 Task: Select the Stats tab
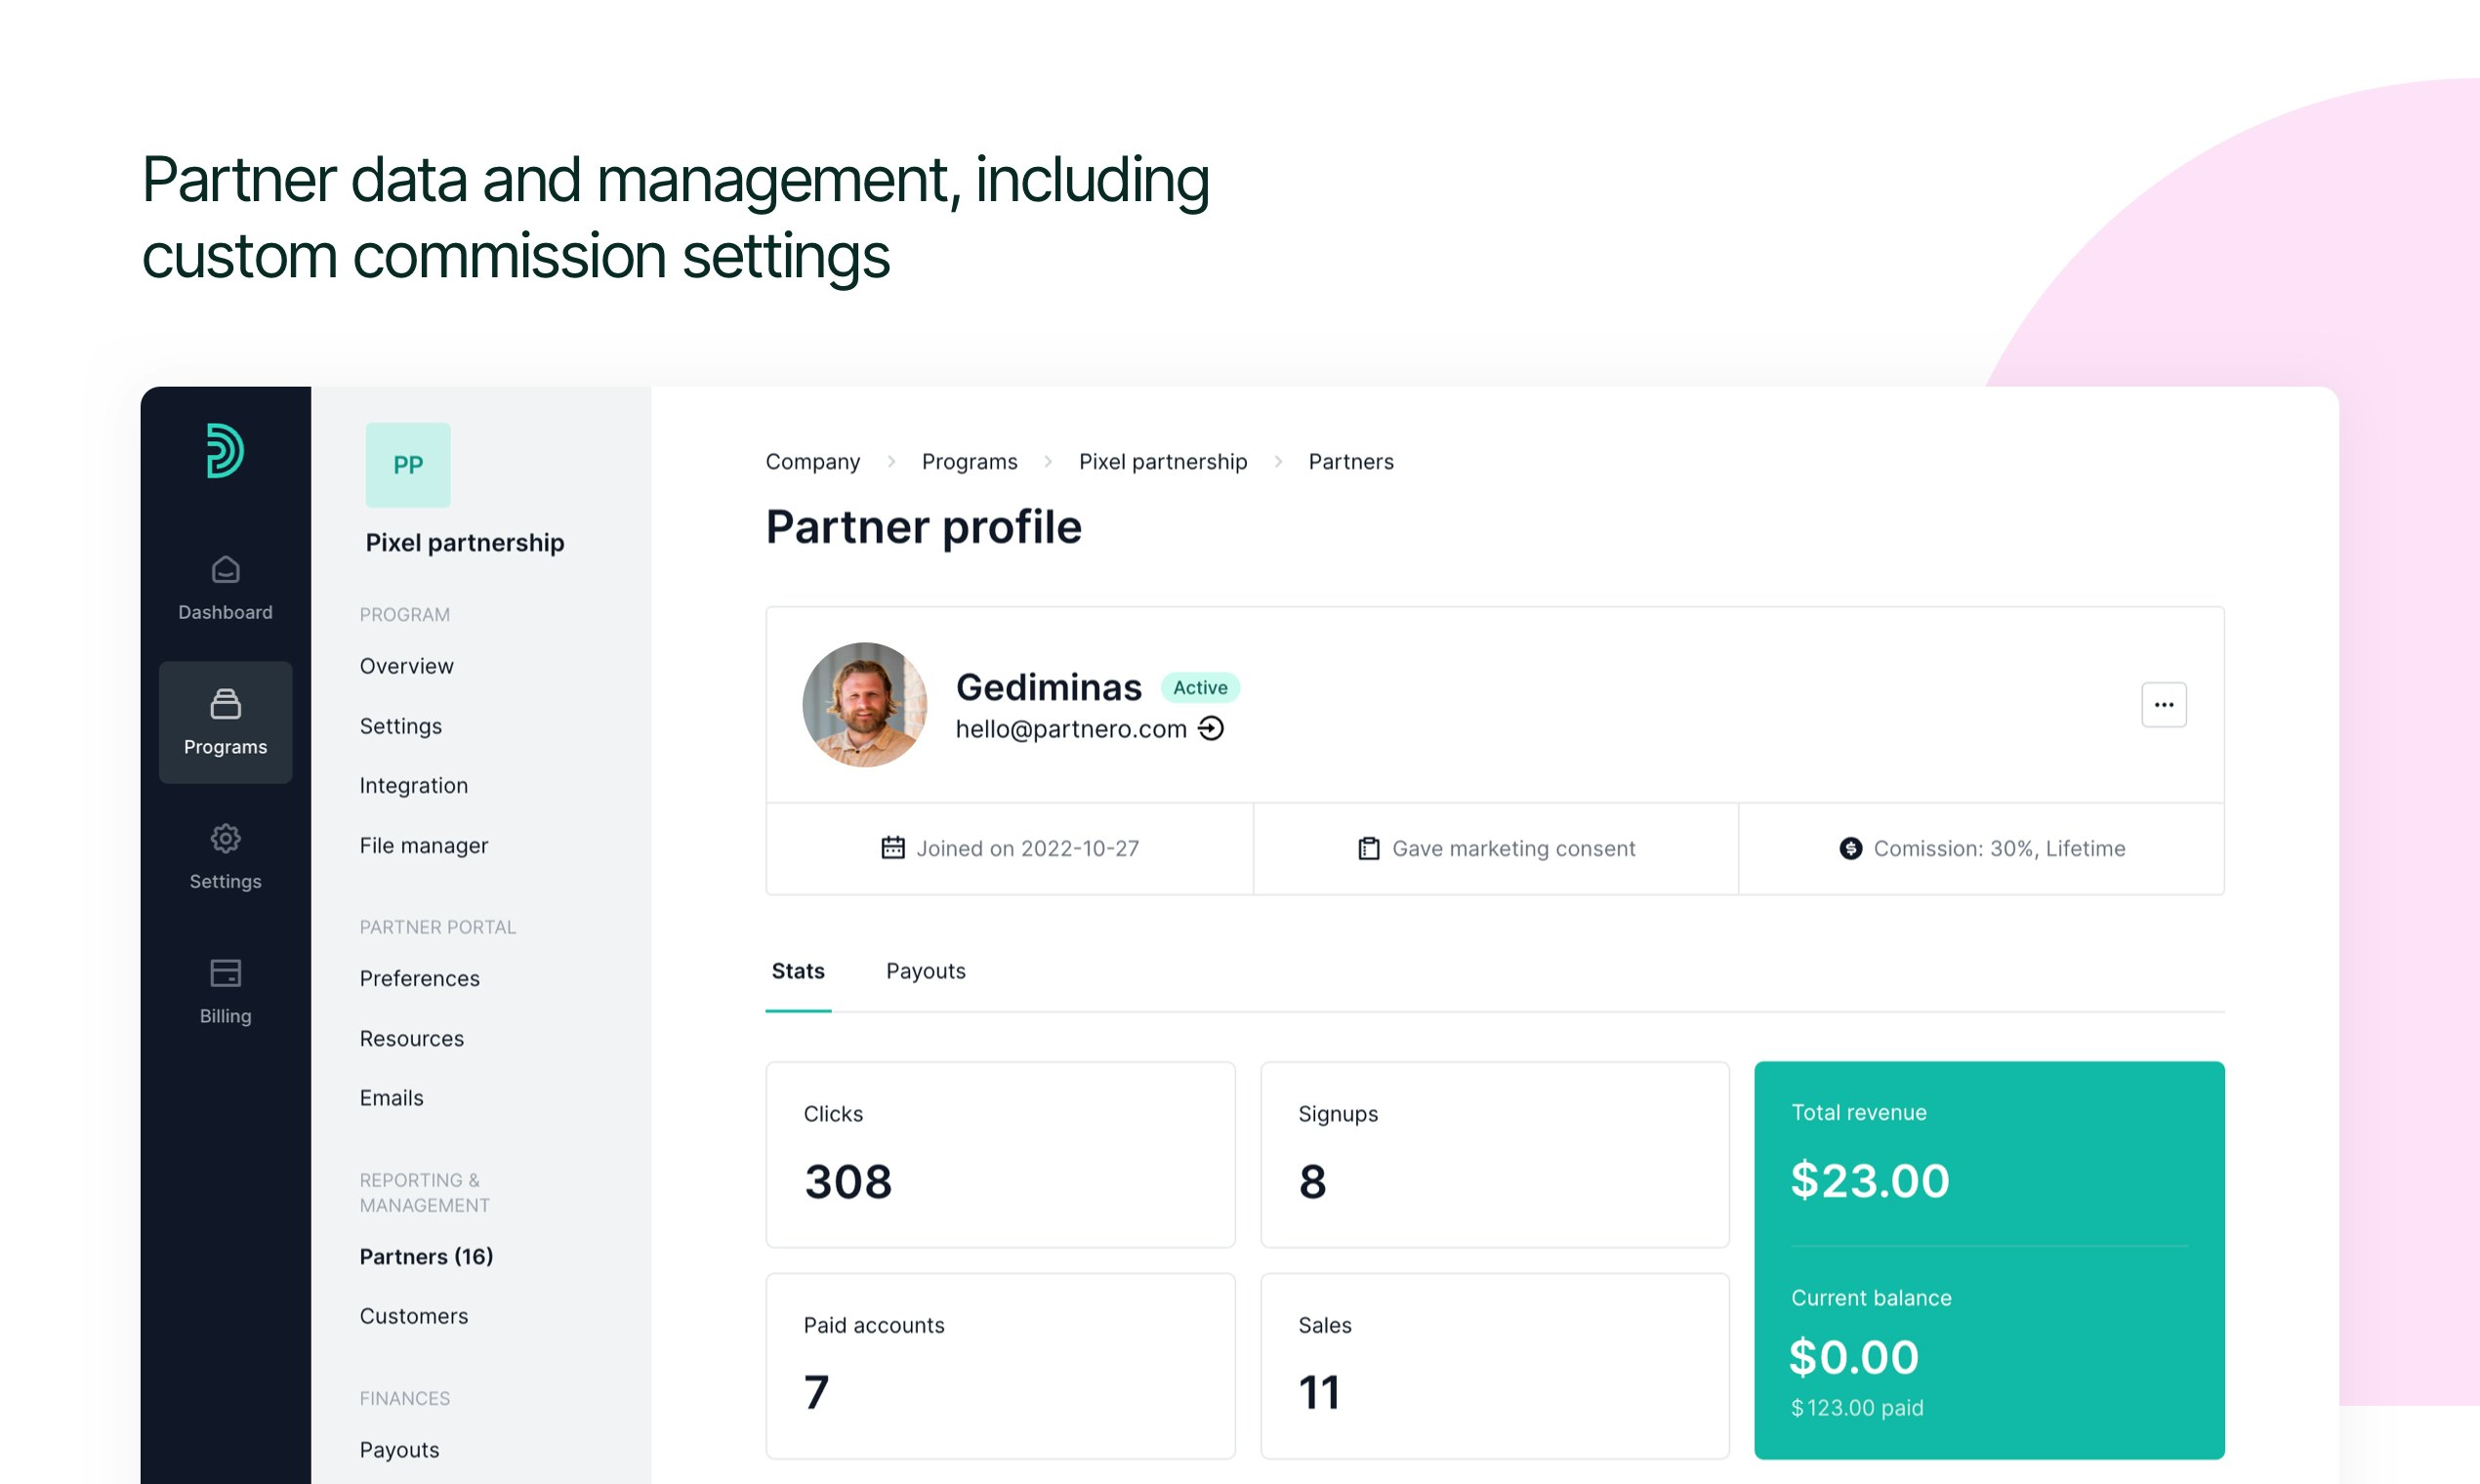click(797, 971)
